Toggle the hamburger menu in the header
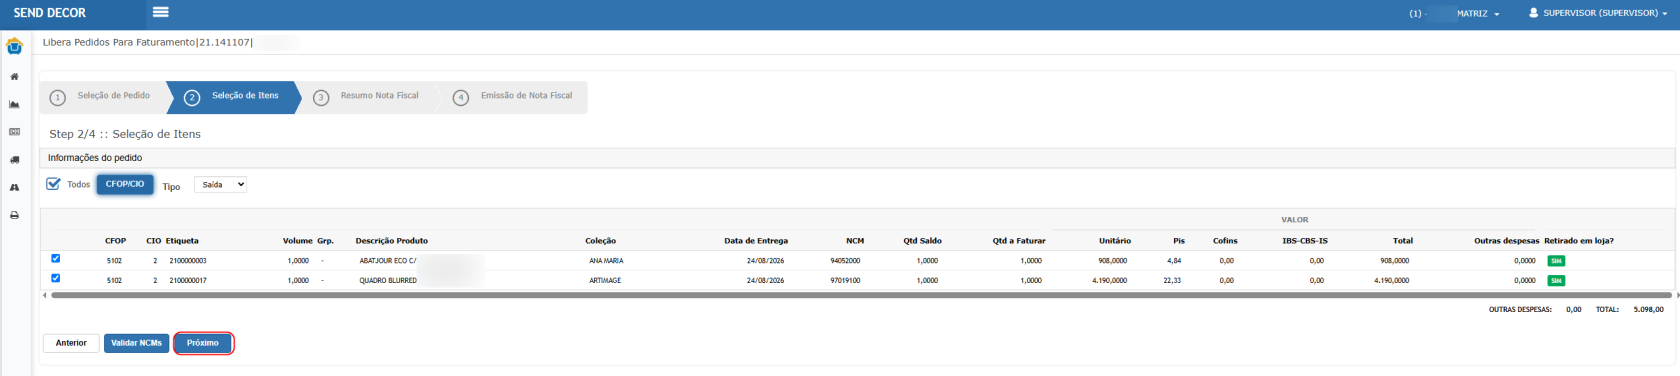 [160, 13]
